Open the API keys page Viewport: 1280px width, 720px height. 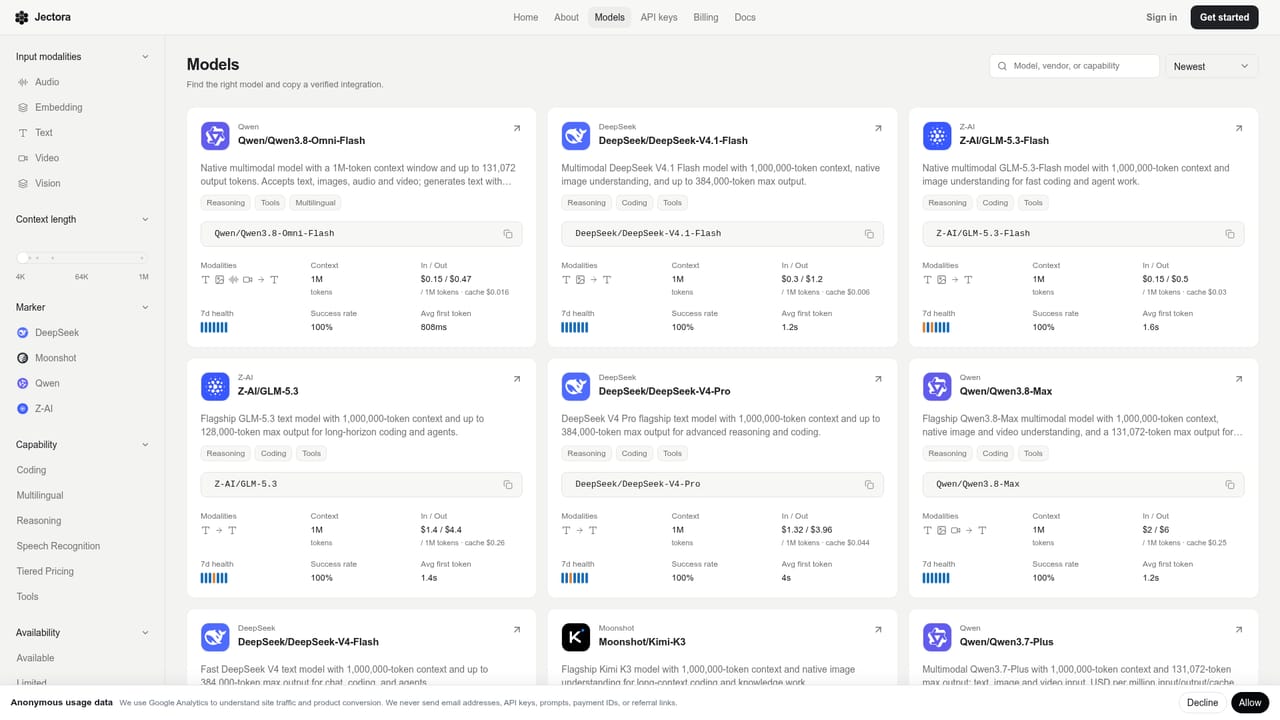point(659,17)
